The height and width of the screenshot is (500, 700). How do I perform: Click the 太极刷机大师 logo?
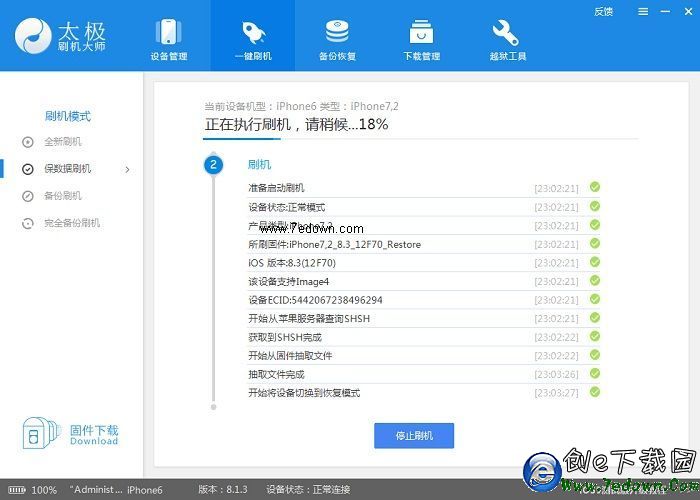tap(60, 37)
